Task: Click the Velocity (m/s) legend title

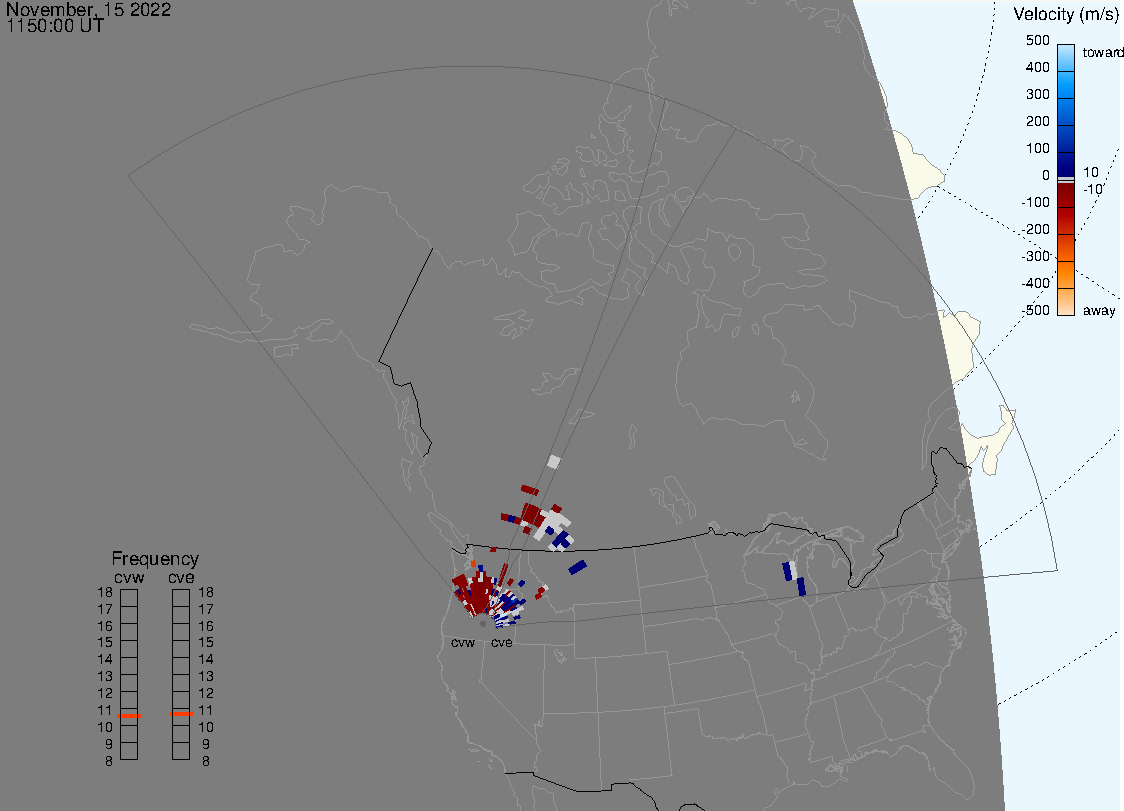Action: point(1065,14)
